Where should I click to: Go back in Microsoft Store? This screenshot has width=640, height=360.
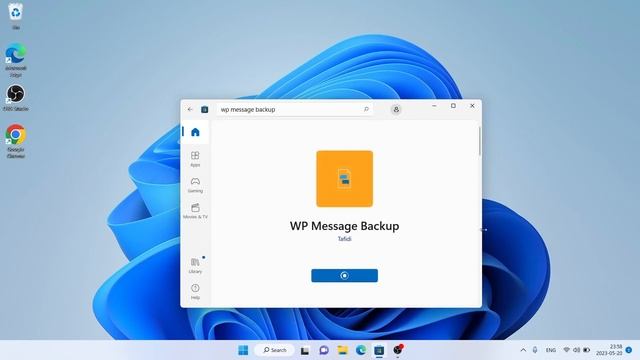pos(190,109)
